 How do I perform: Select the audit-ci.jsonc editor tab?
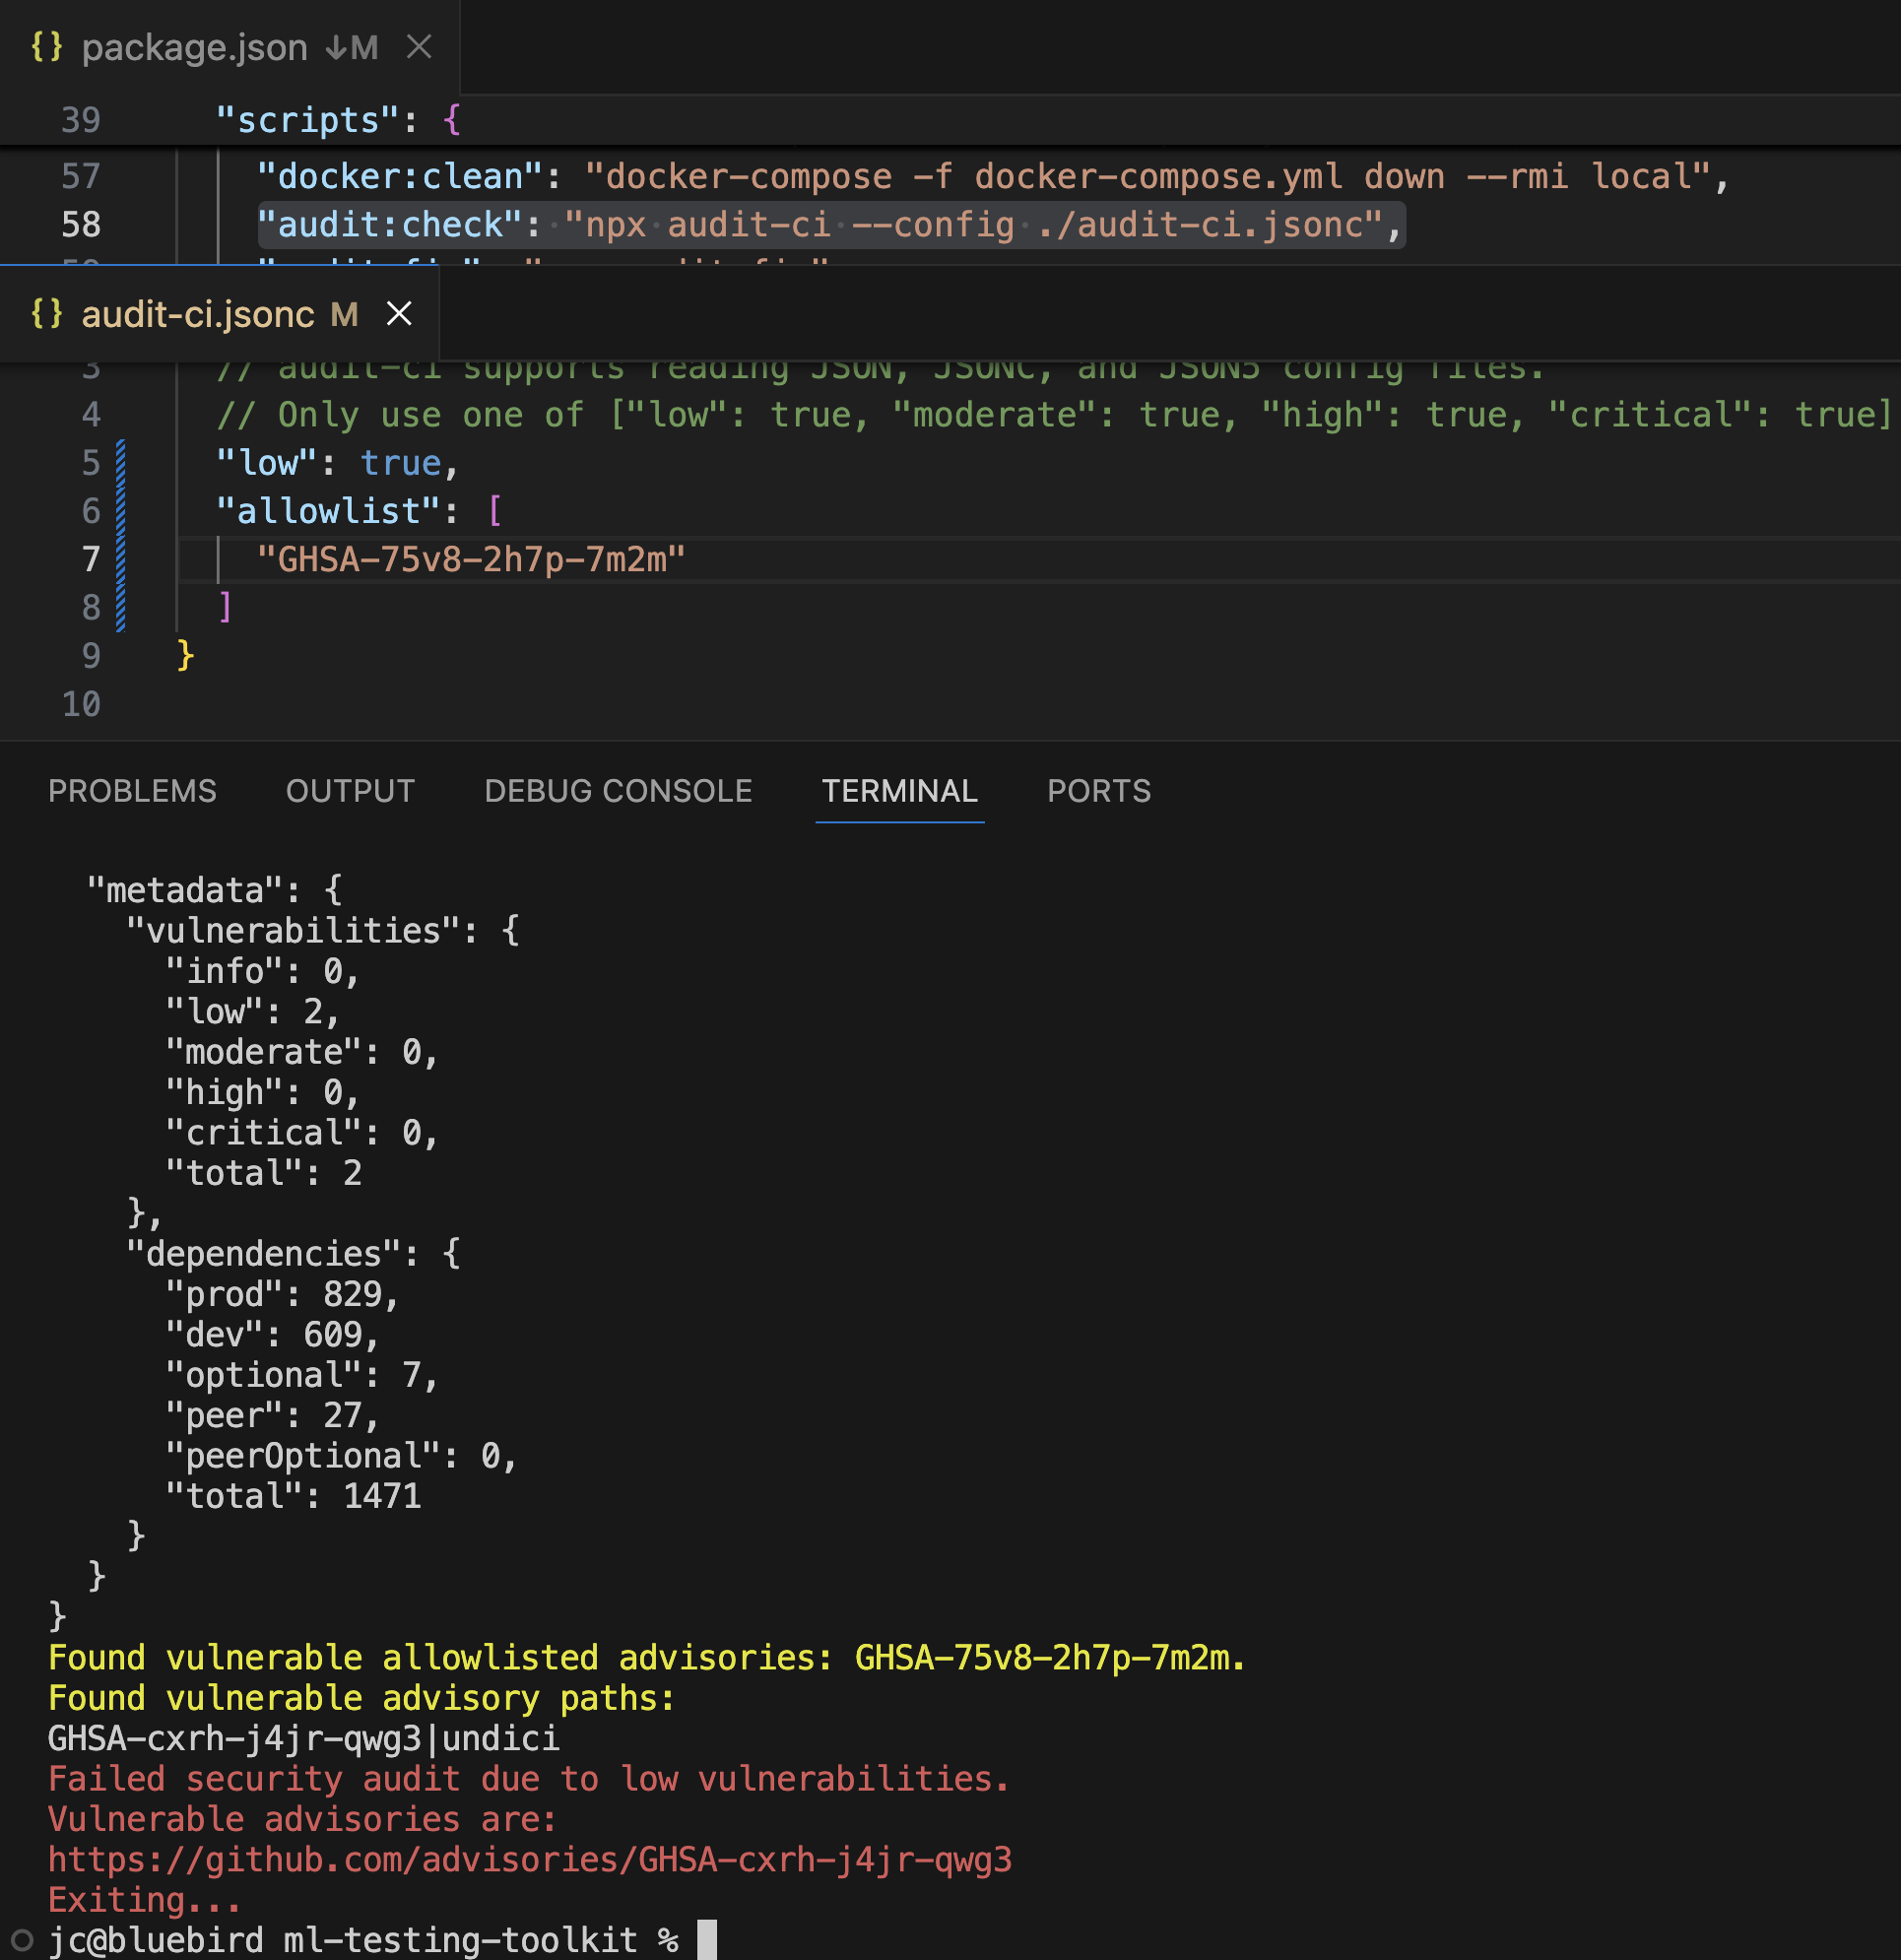click(x=219, y=314)
